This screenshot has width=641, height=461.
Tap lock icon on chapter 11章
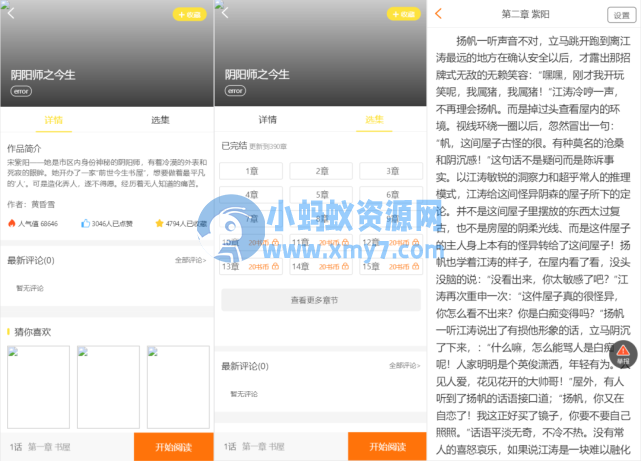click(x=345, y=242)
